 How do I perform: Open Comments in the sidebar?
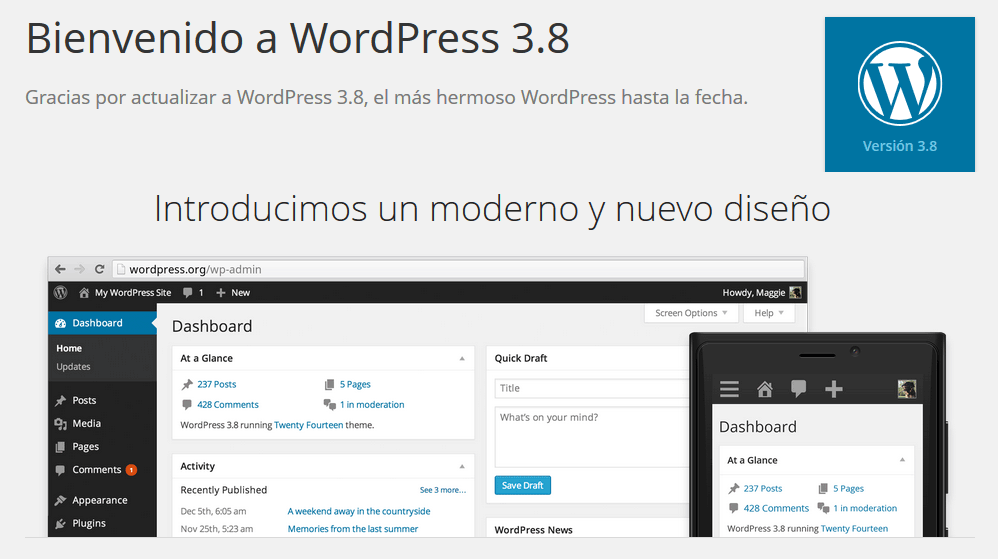96,470
